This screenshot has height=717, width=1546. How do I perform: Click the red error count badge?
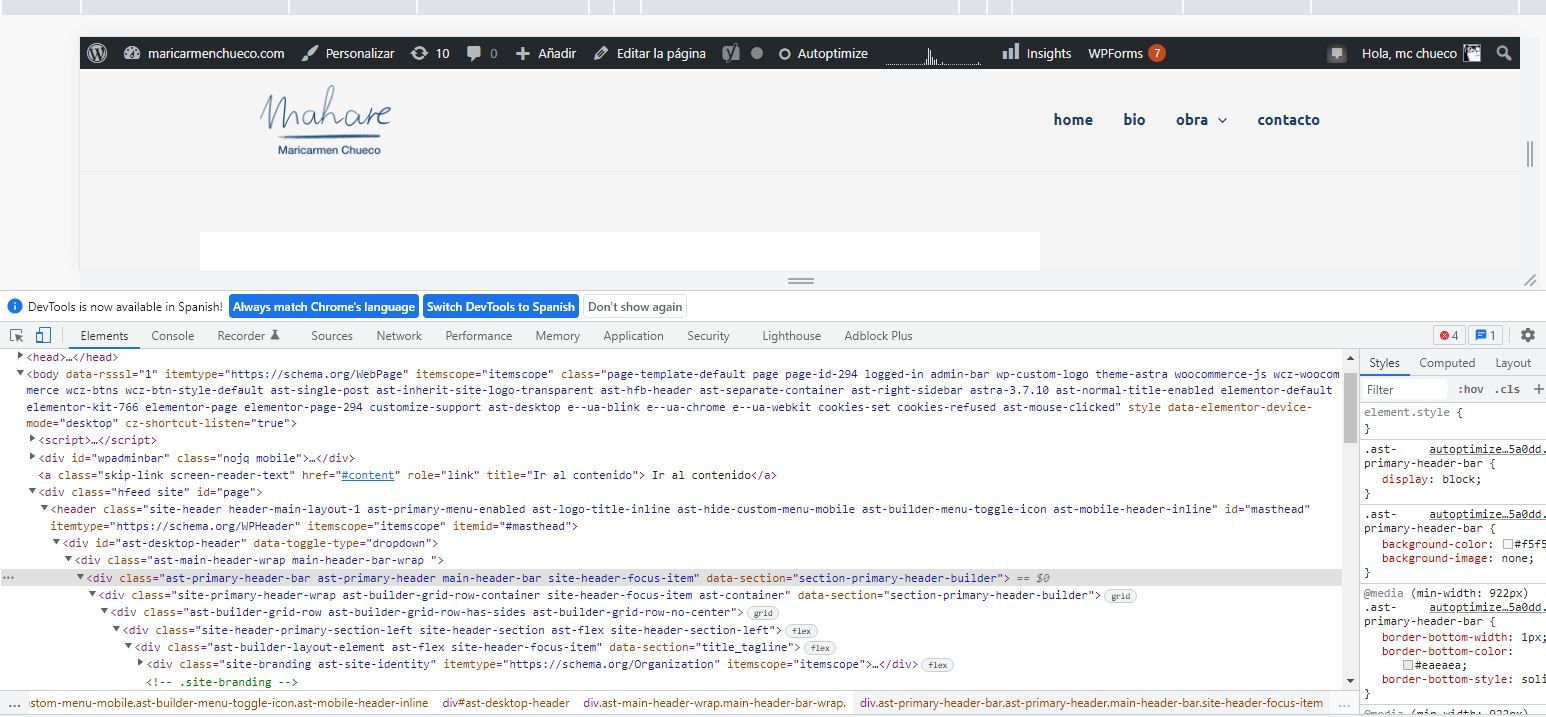pos(1448,336)
